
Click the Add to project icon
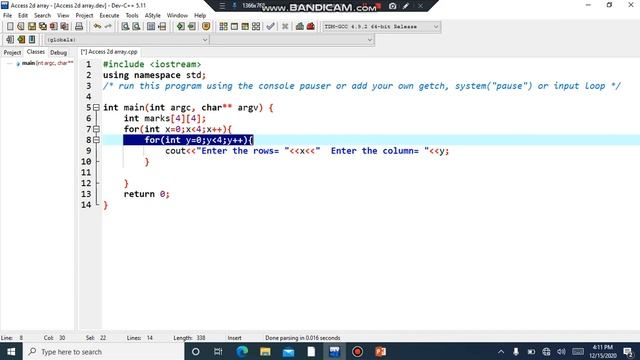point(21,40)
